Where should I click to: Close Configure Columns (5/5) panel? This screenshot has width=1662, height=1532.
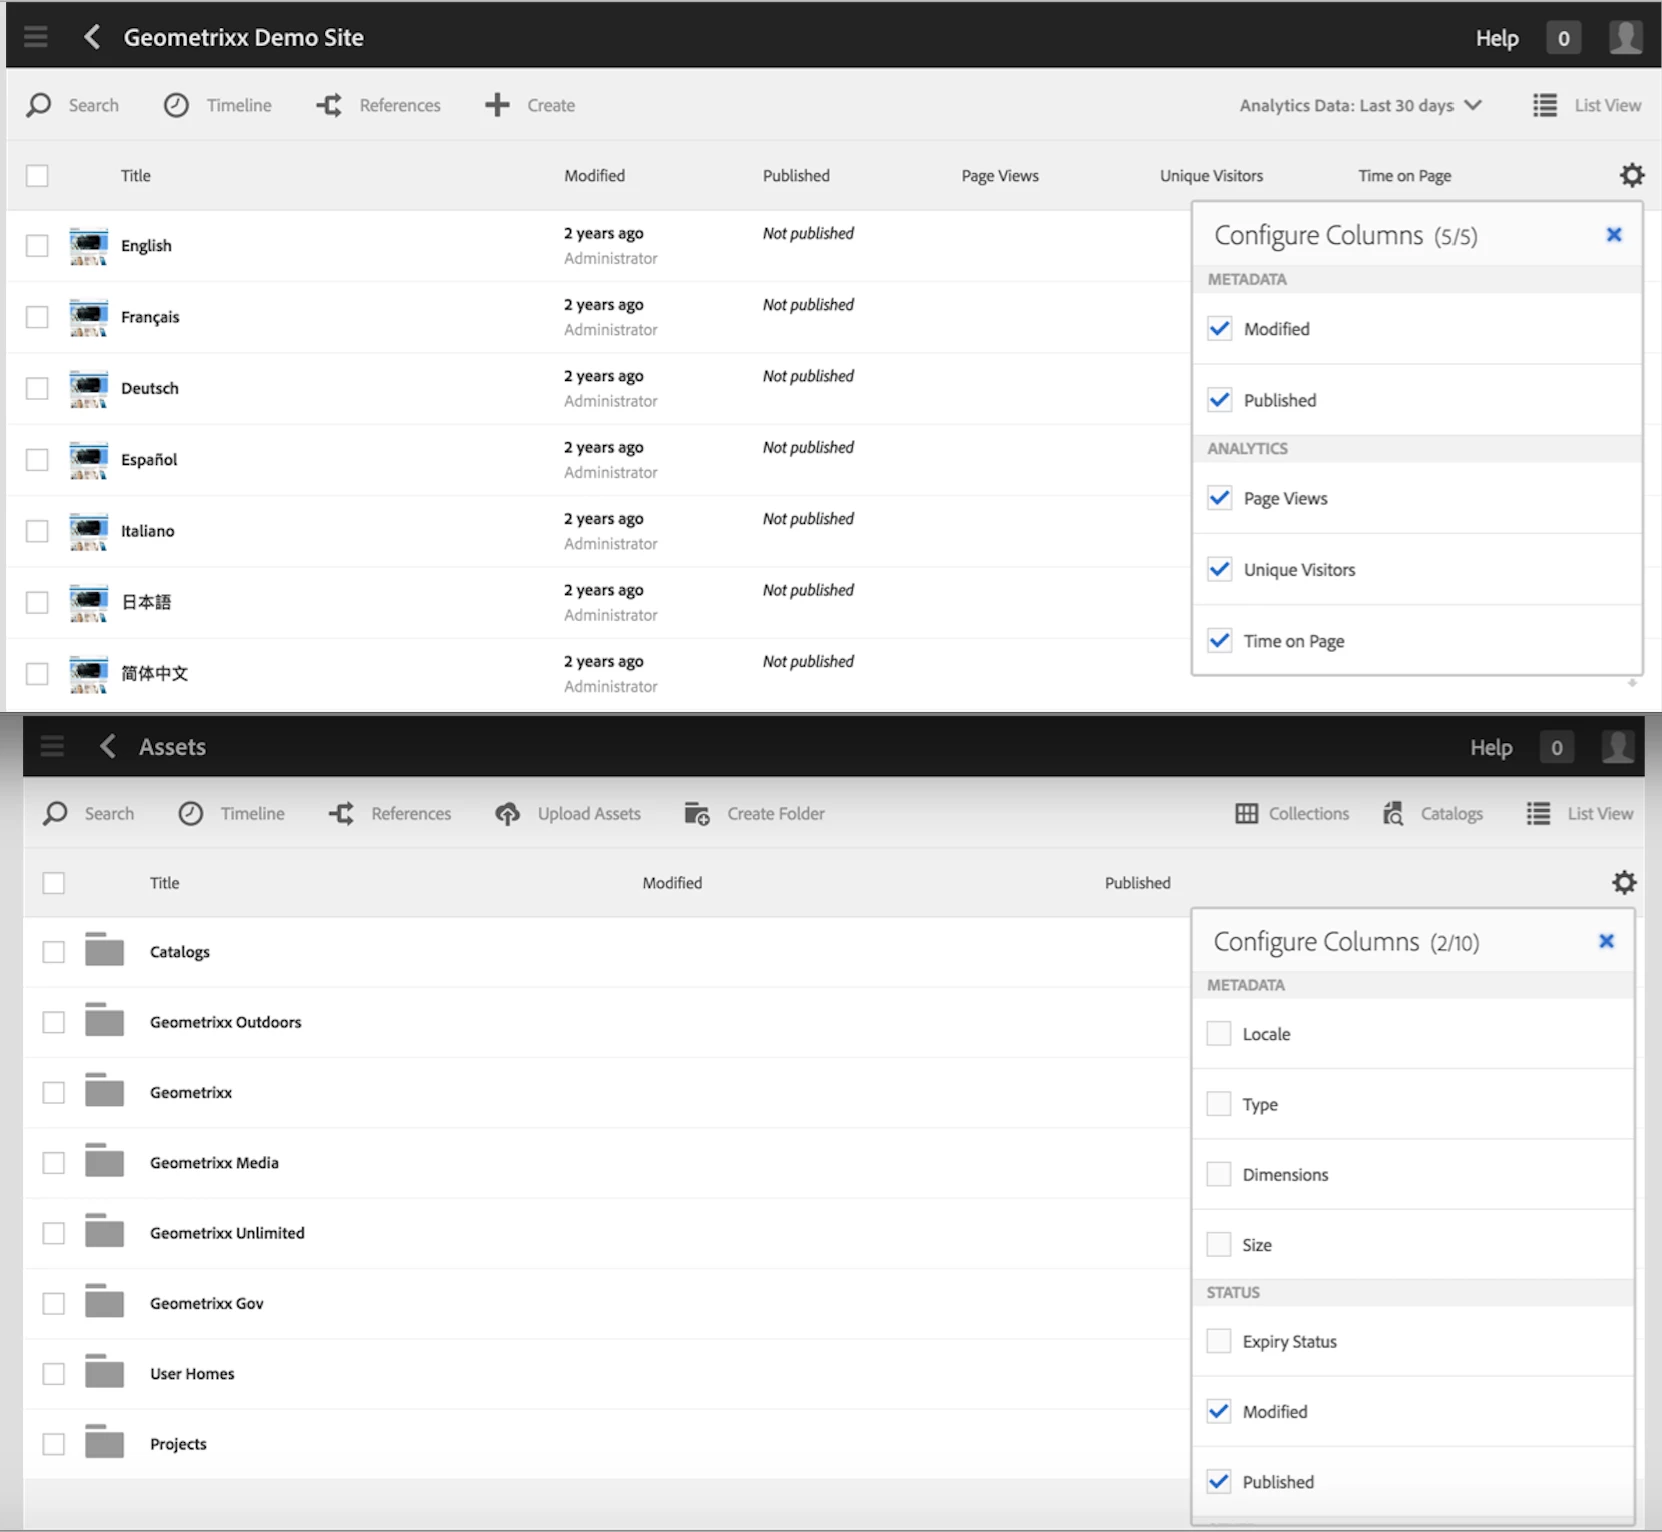1614,234
